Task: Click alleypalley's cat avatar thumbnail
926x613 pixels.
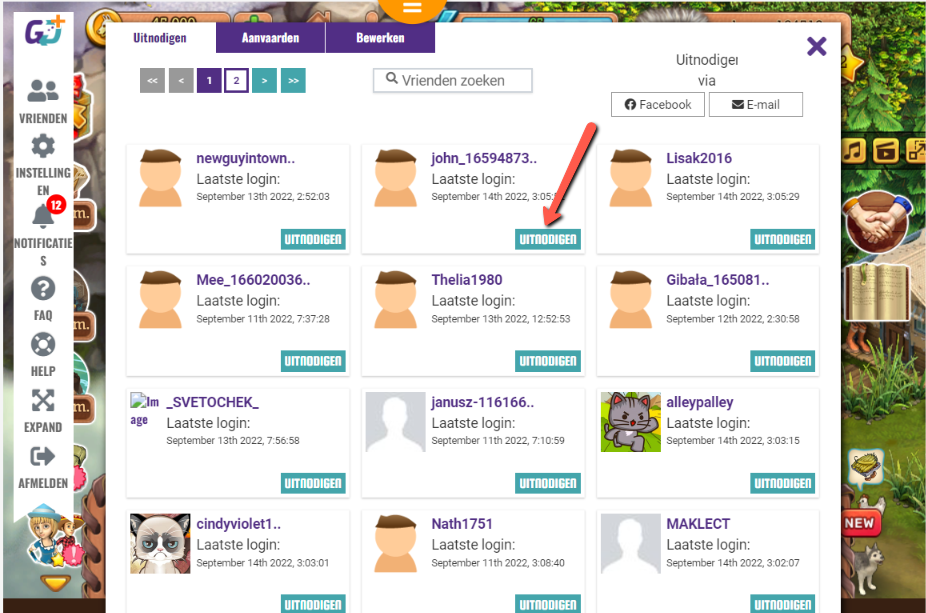Action: (631, 421)
